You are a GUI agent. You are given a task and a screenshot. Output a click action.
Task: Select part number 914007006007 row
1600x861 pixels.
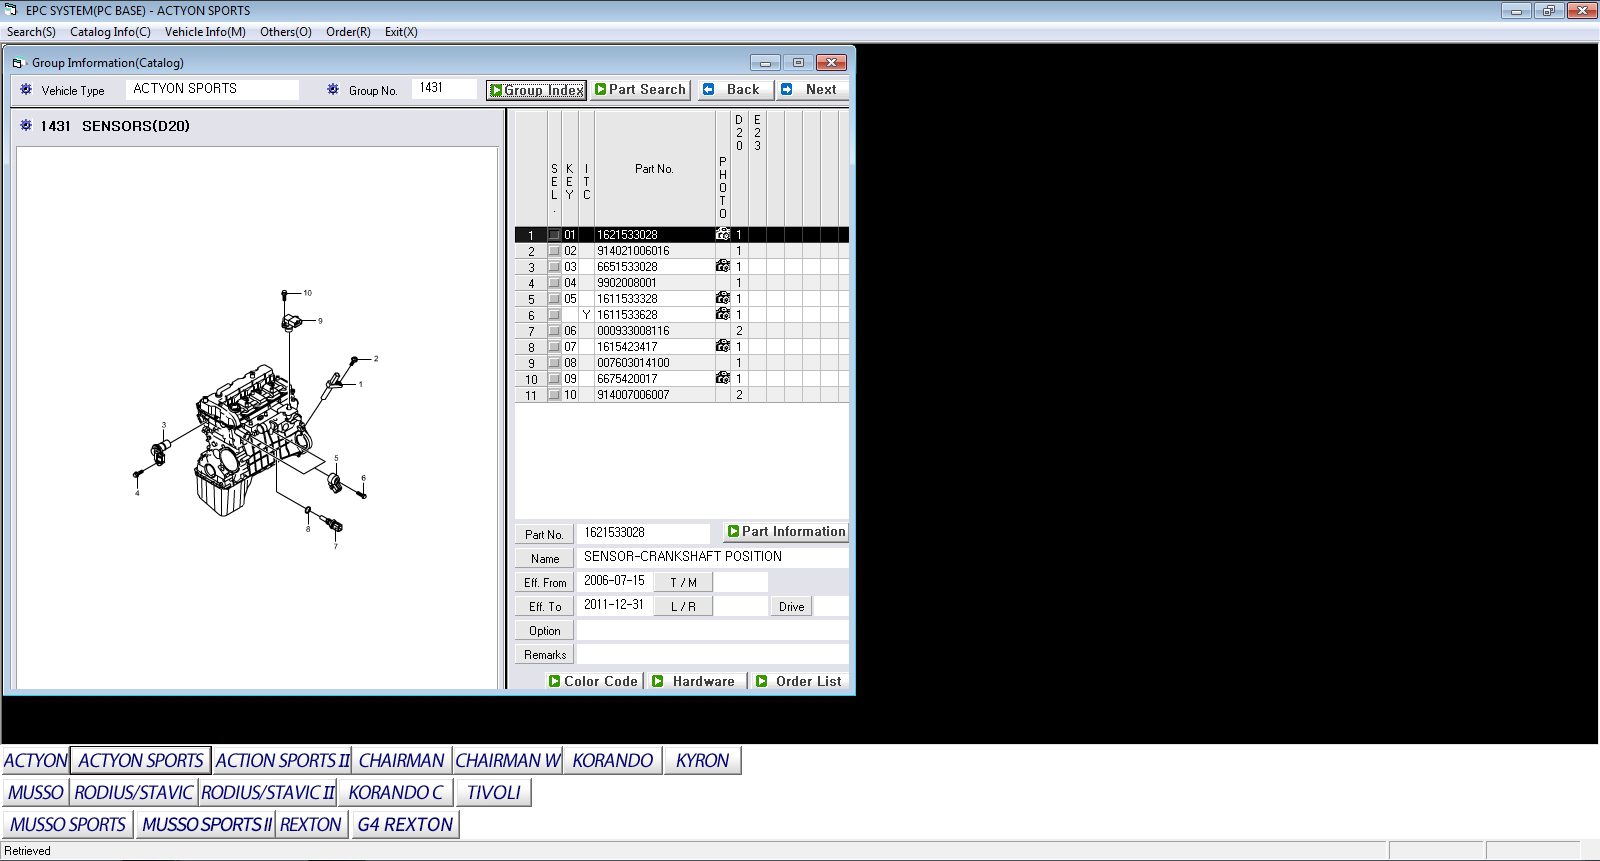tap(682, 395)
